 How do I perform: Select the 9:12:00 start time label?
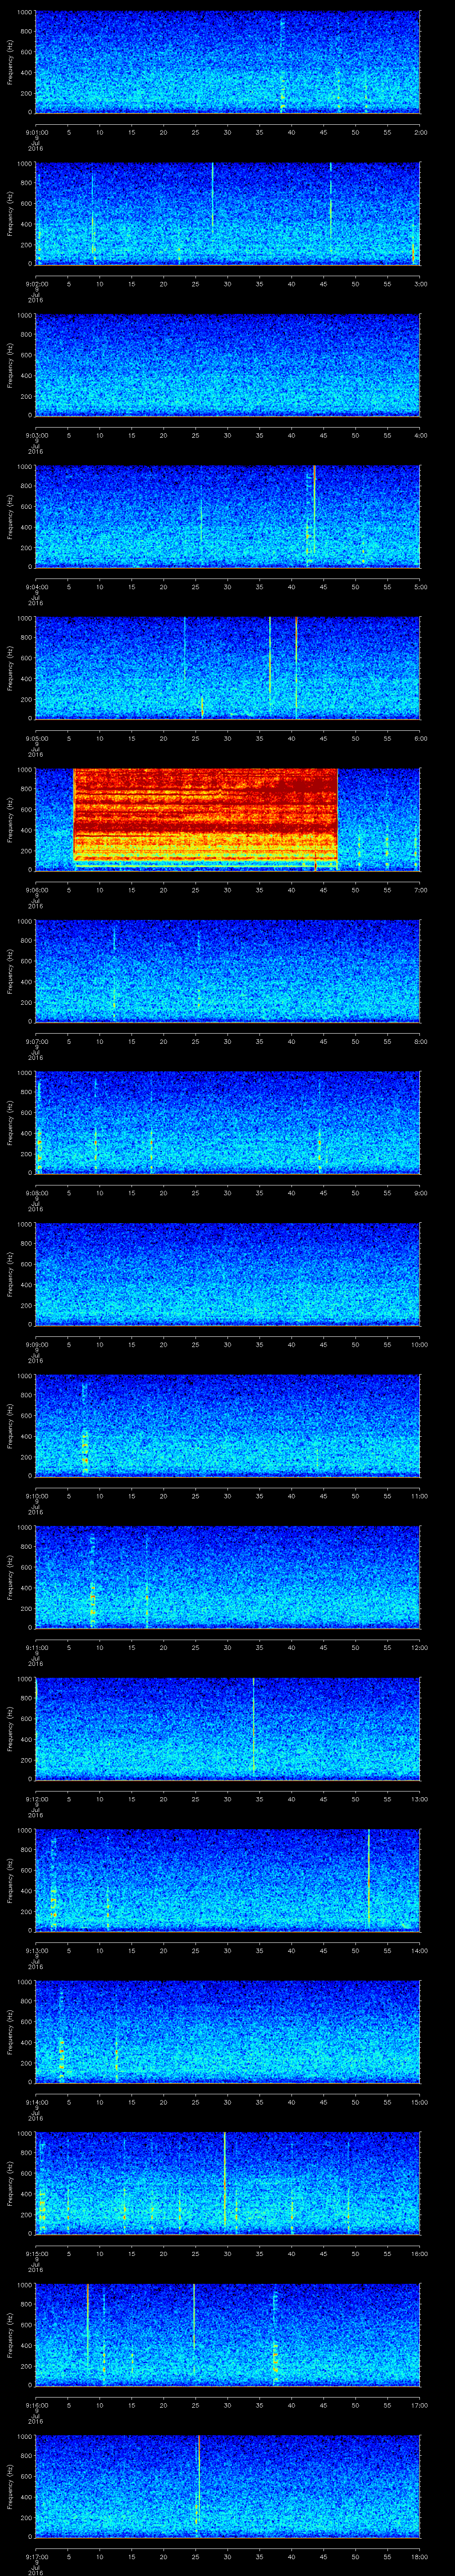(x=36, y=1799)
